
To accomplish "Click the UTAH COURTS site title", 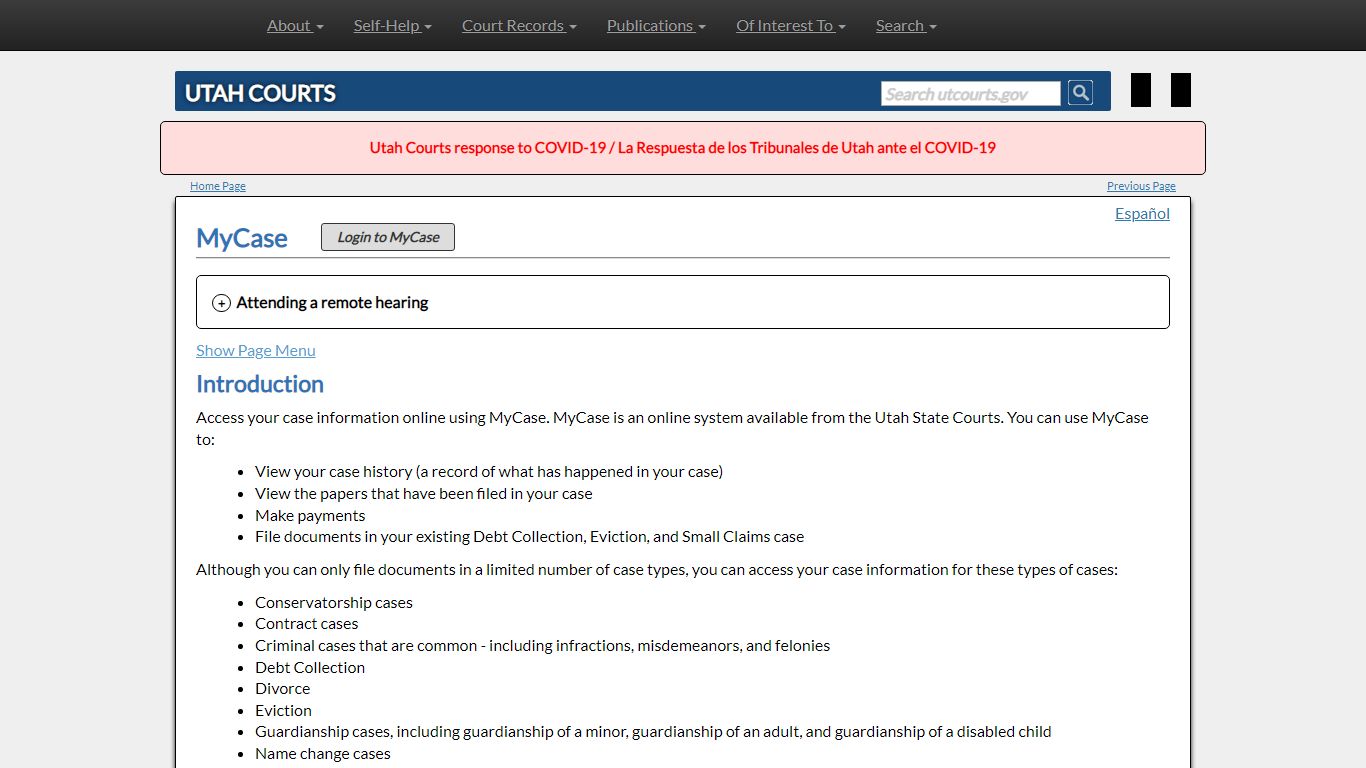I will (x=260, y=93).
